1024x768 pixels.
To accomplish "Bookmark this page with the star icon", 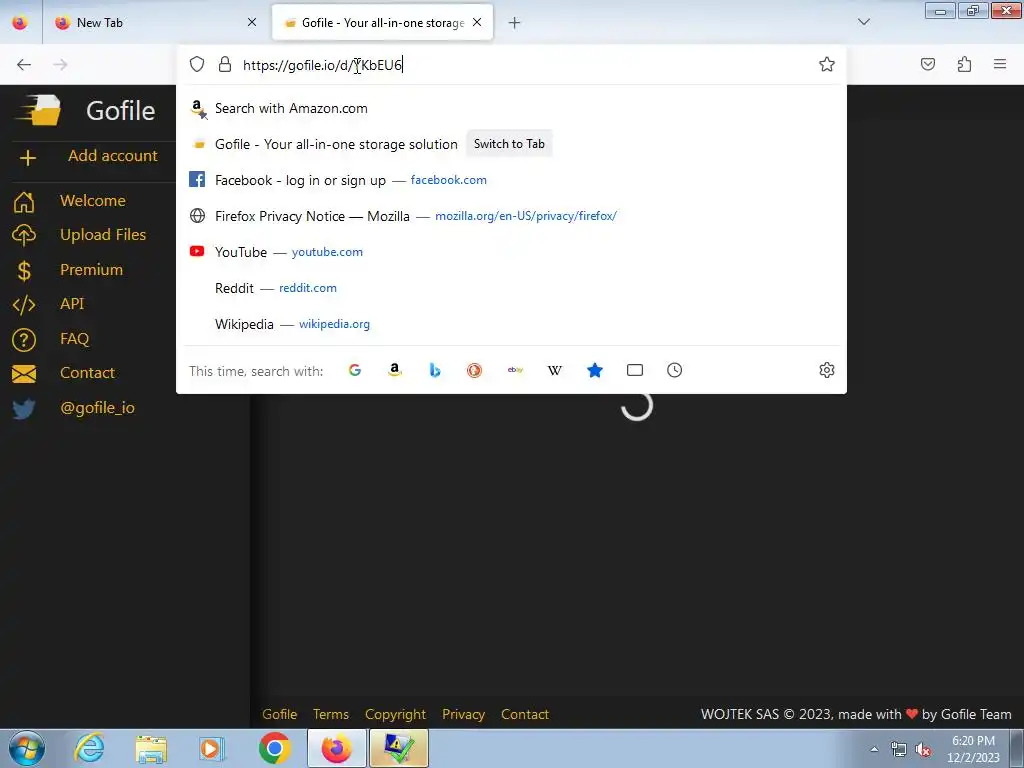I will click(827, 64).
